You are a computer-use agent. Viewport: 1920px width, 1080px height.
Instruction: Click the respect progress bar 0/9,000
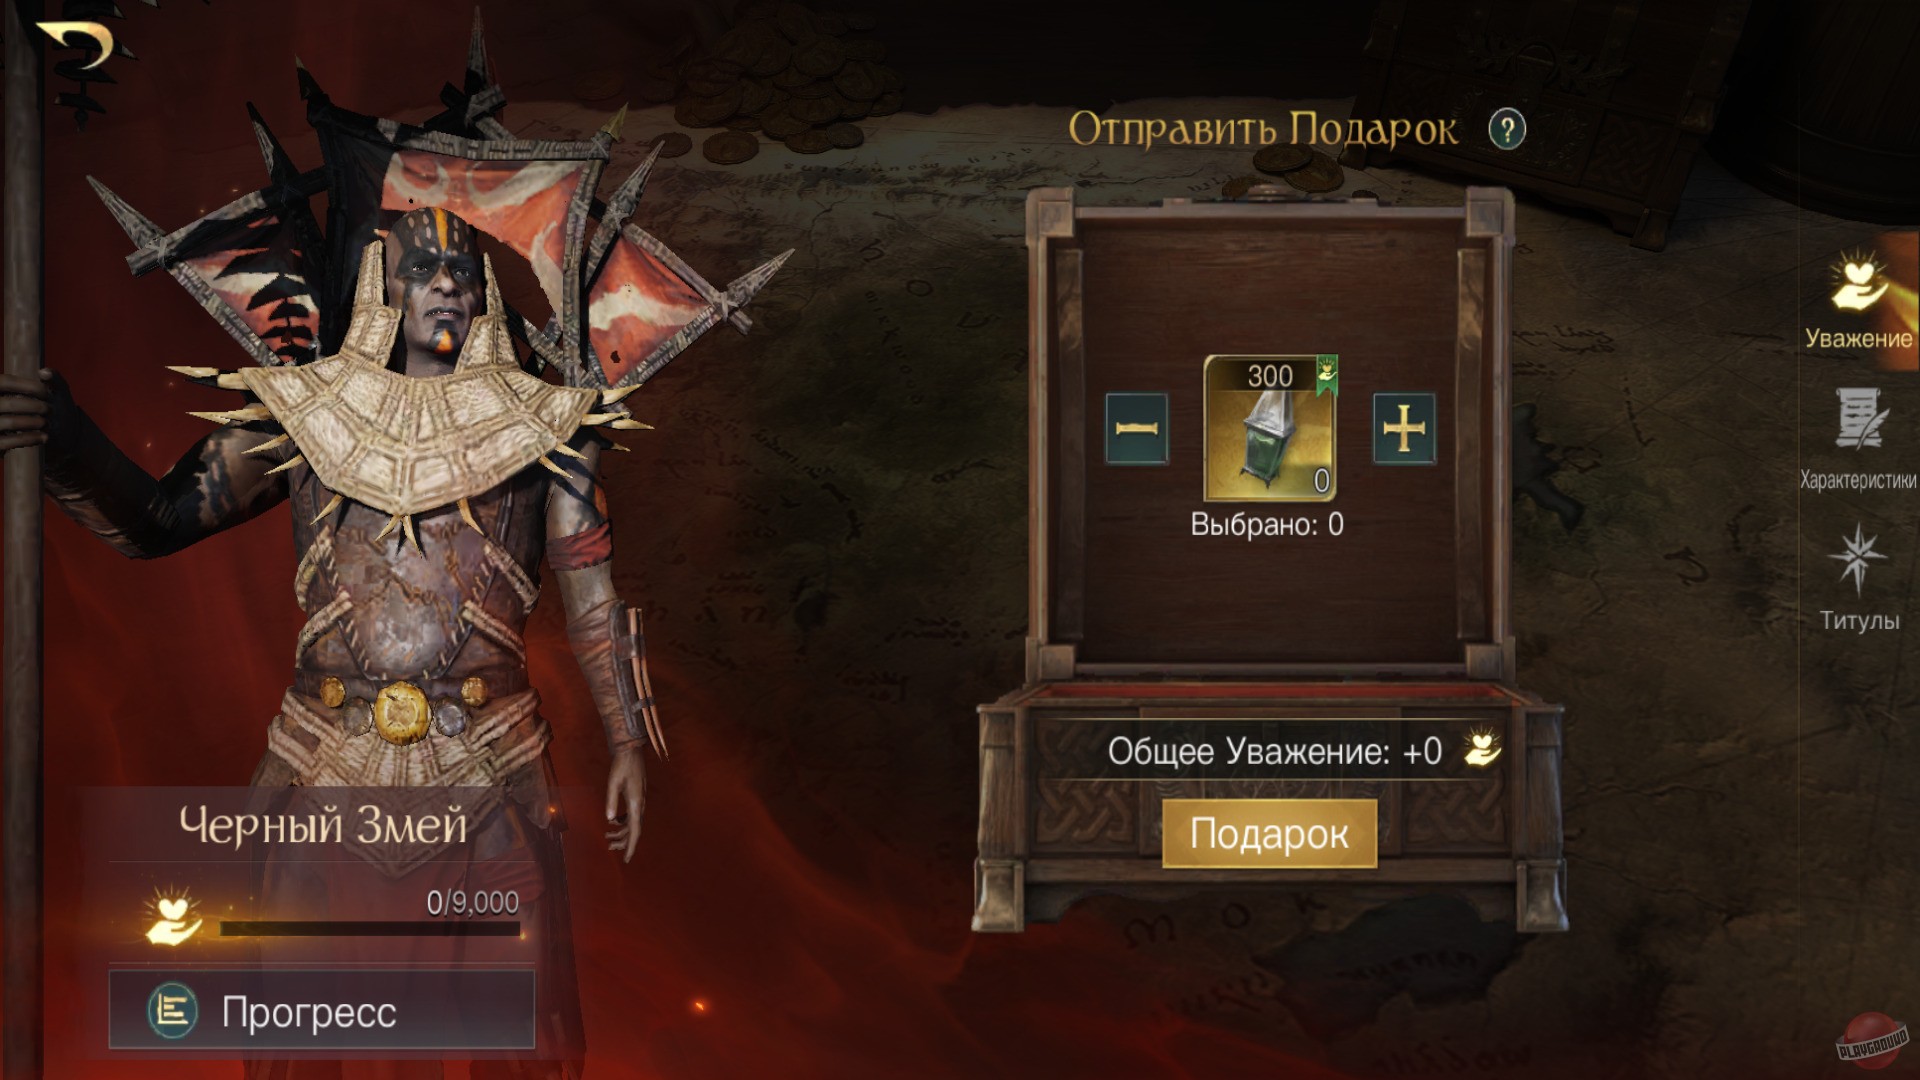click(370, 929)
